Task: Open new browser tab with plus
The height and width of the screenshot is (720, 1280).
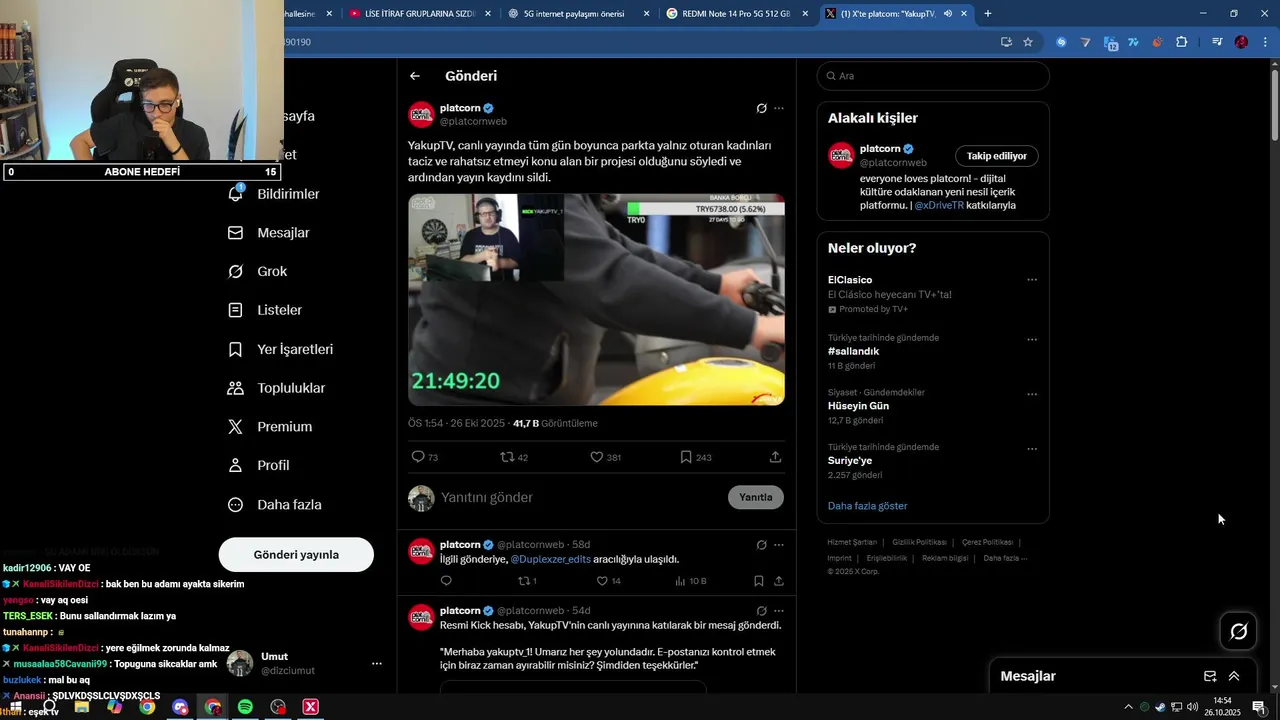Action: (988, 14)
